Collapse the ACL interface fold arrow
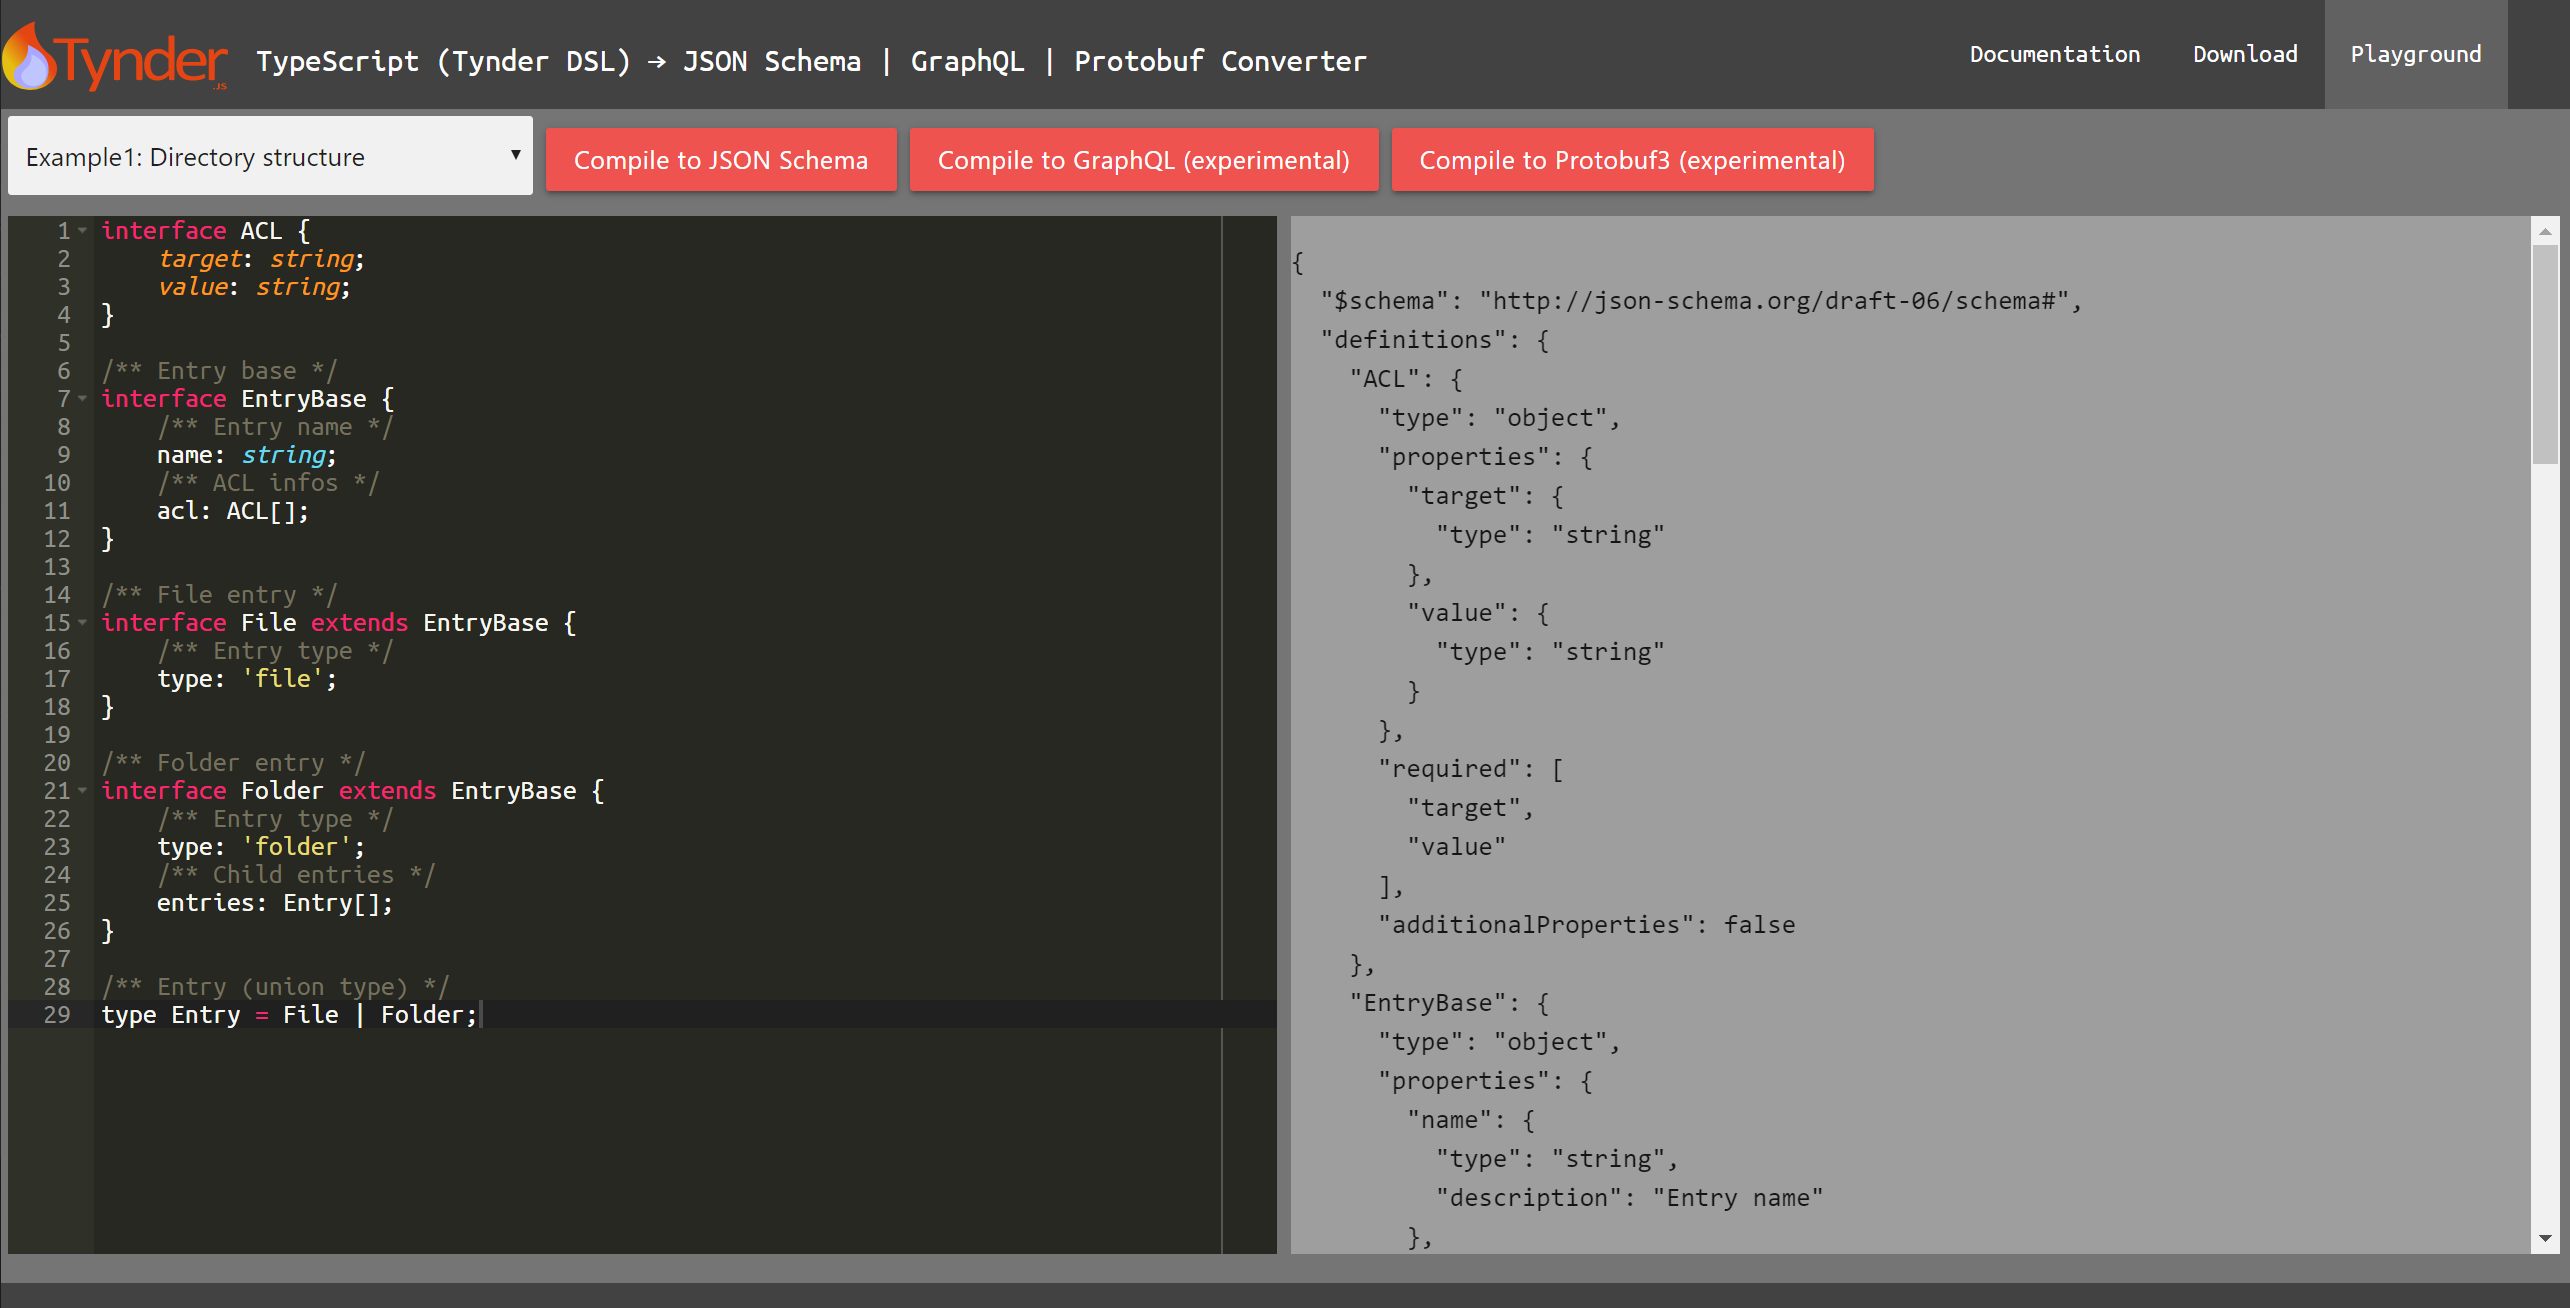The width and height of the screenshot is (2570, 1308). 83,231
